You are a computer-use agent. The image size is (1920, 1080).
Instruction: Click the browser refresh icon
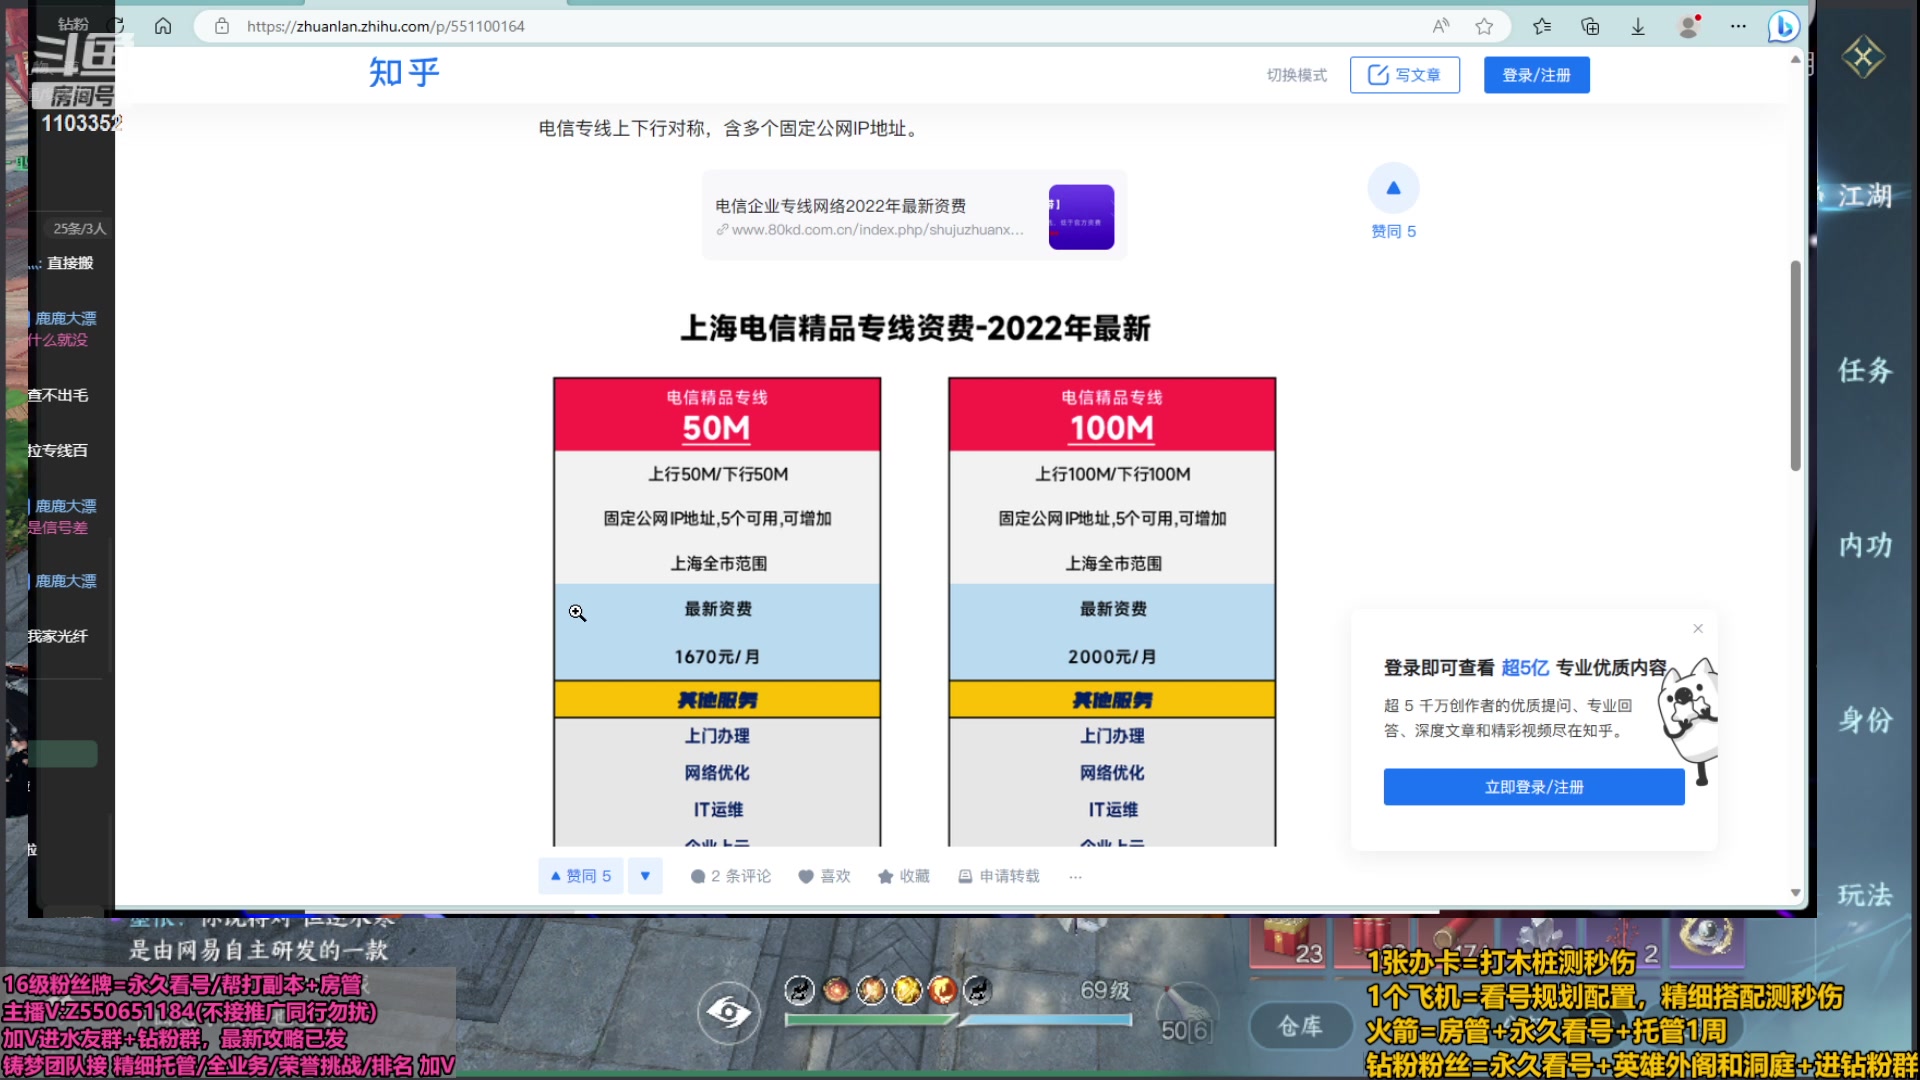point(117,26)
